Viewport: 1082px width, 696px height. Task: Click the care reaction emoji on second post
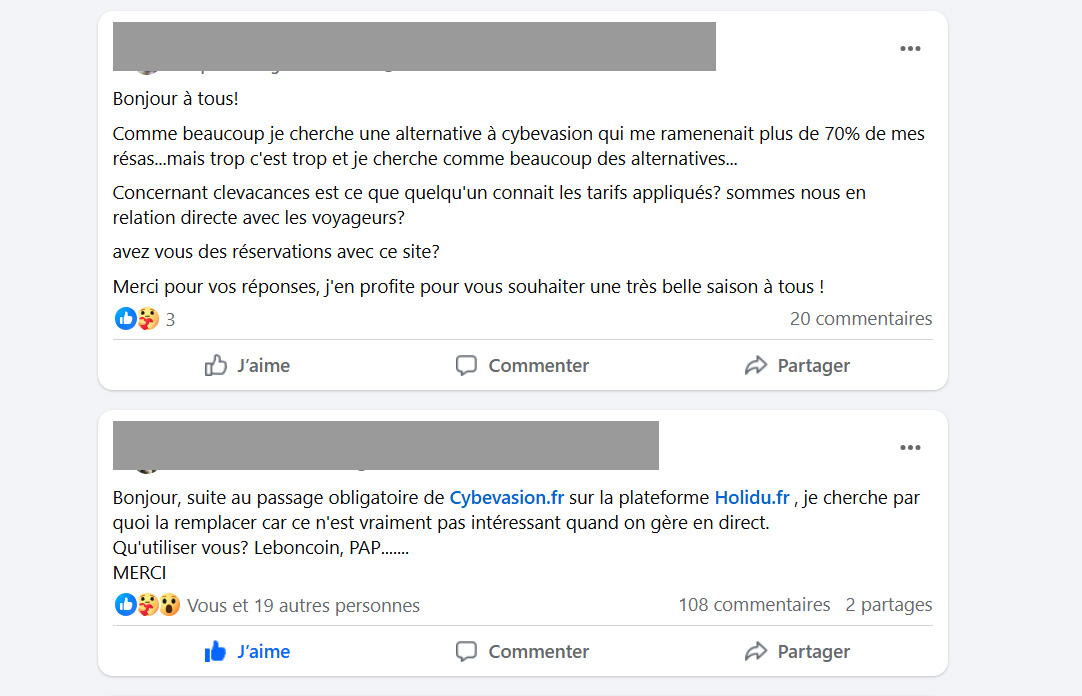point(148,605)
